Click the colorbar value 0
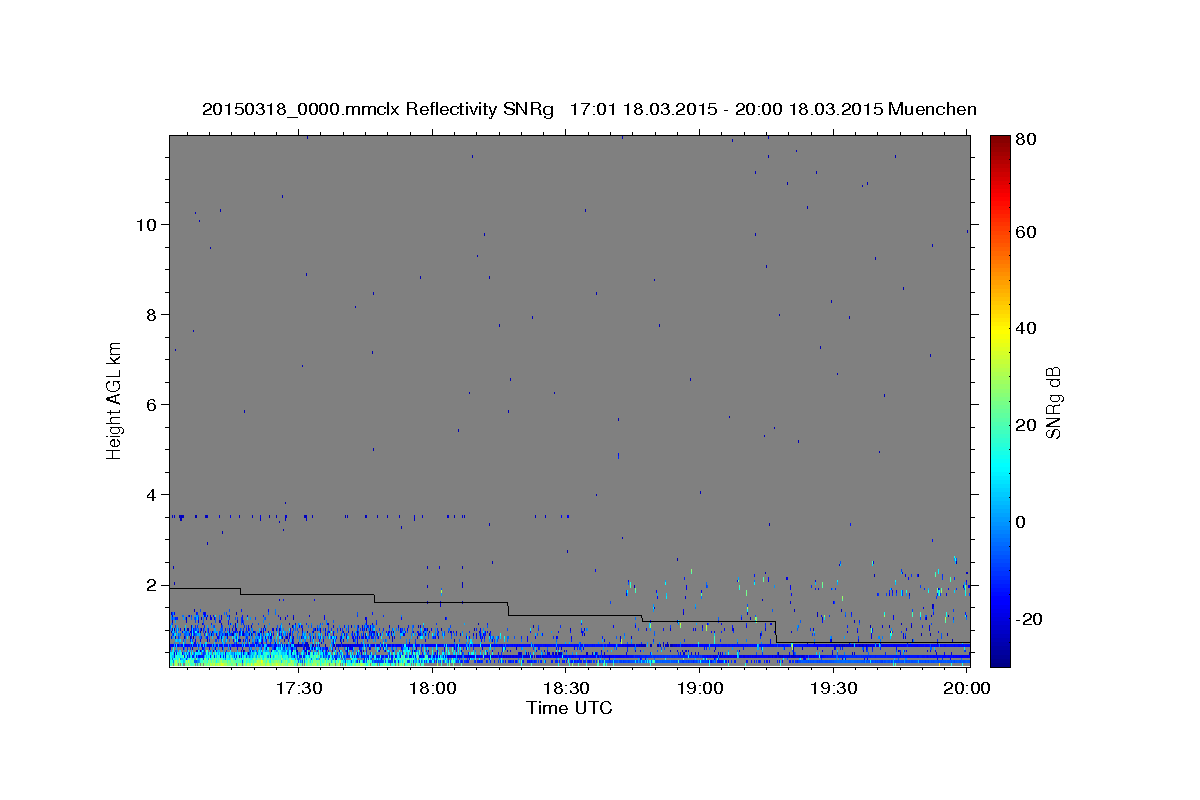This screenshot has width=1200, height=800. click(1020, 522)
